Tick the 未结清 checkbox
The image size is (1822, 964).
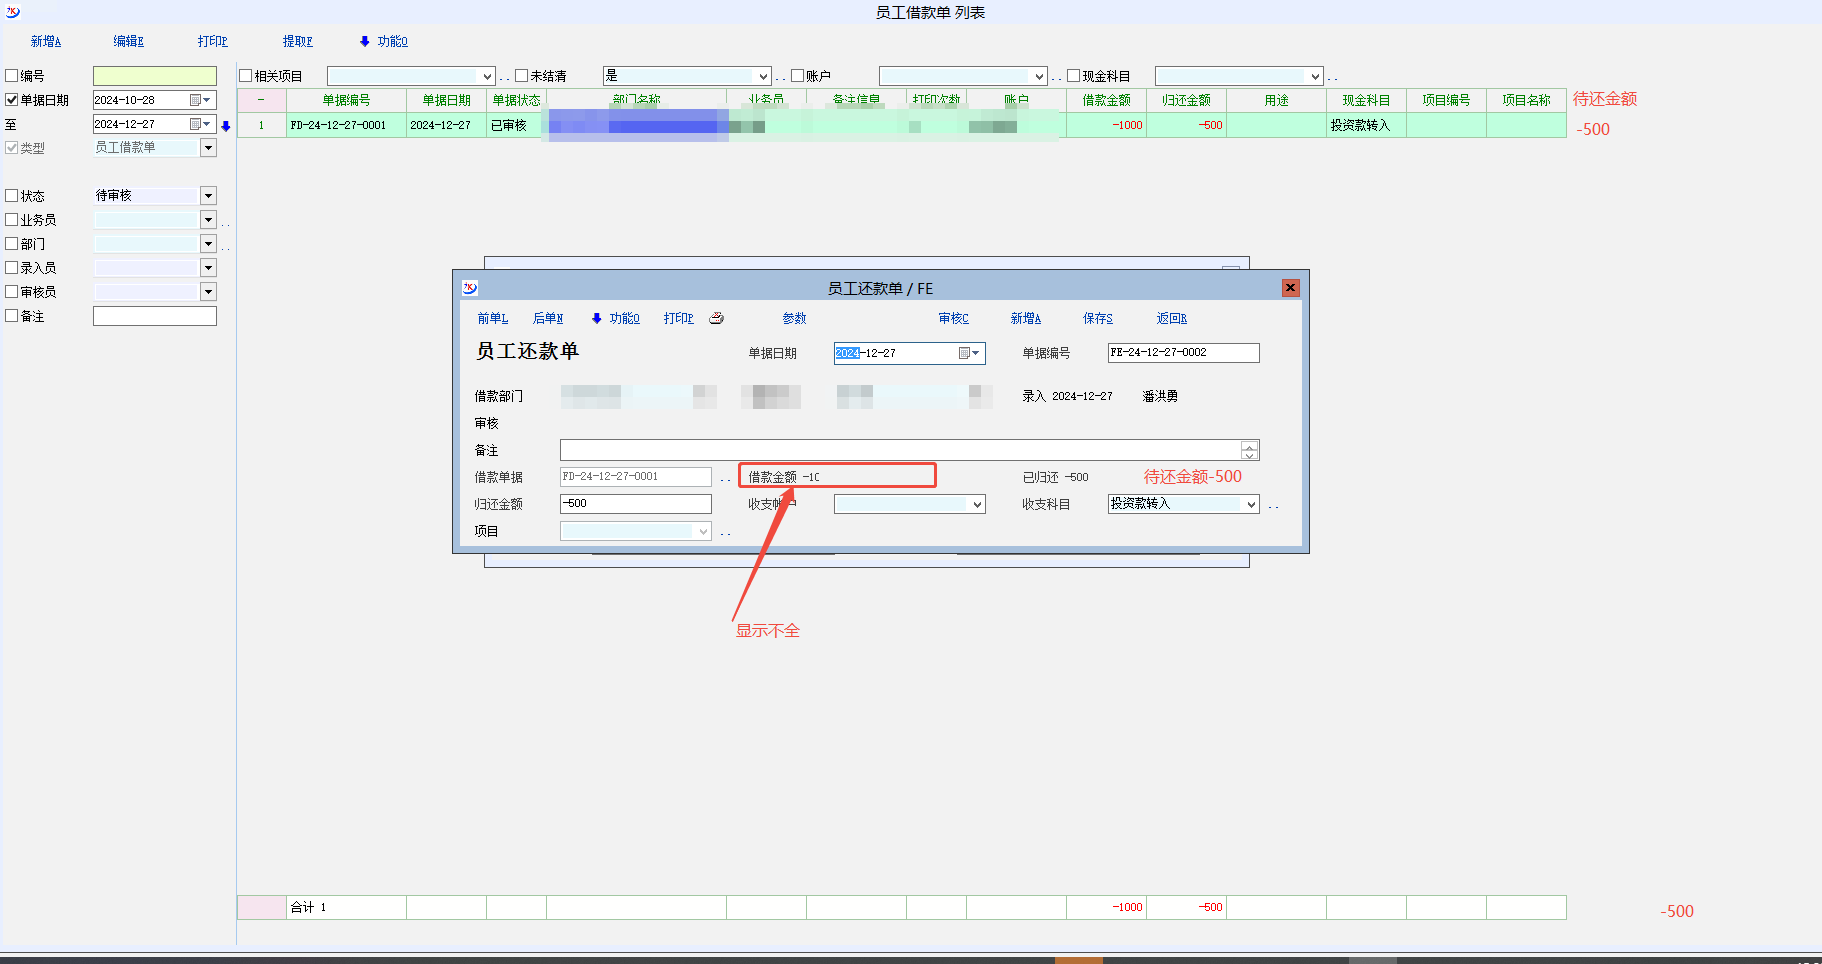pos(522,76)
